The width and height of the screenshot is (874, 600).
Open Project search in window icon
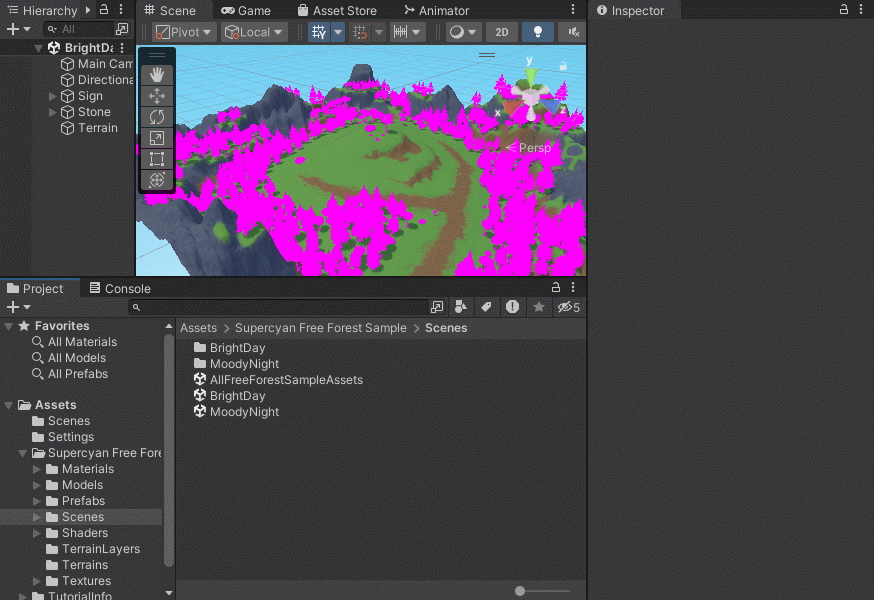437,307
